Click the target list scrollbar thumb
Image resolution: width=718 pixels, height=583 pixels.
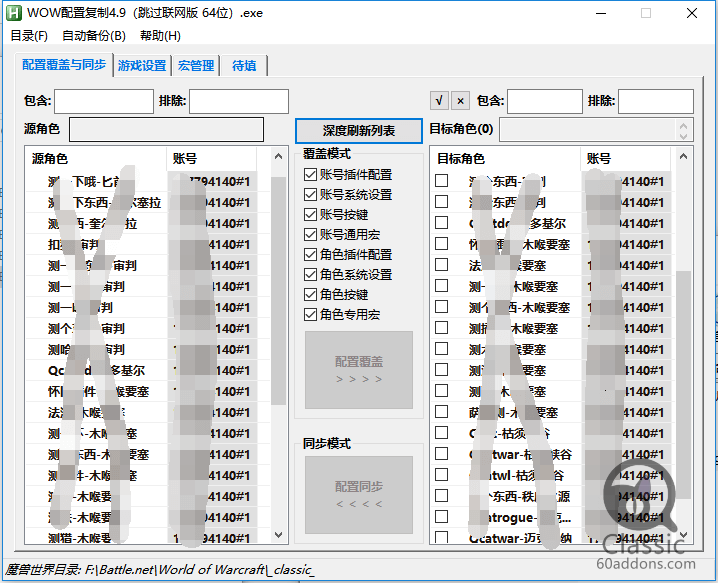pos(684,385)
